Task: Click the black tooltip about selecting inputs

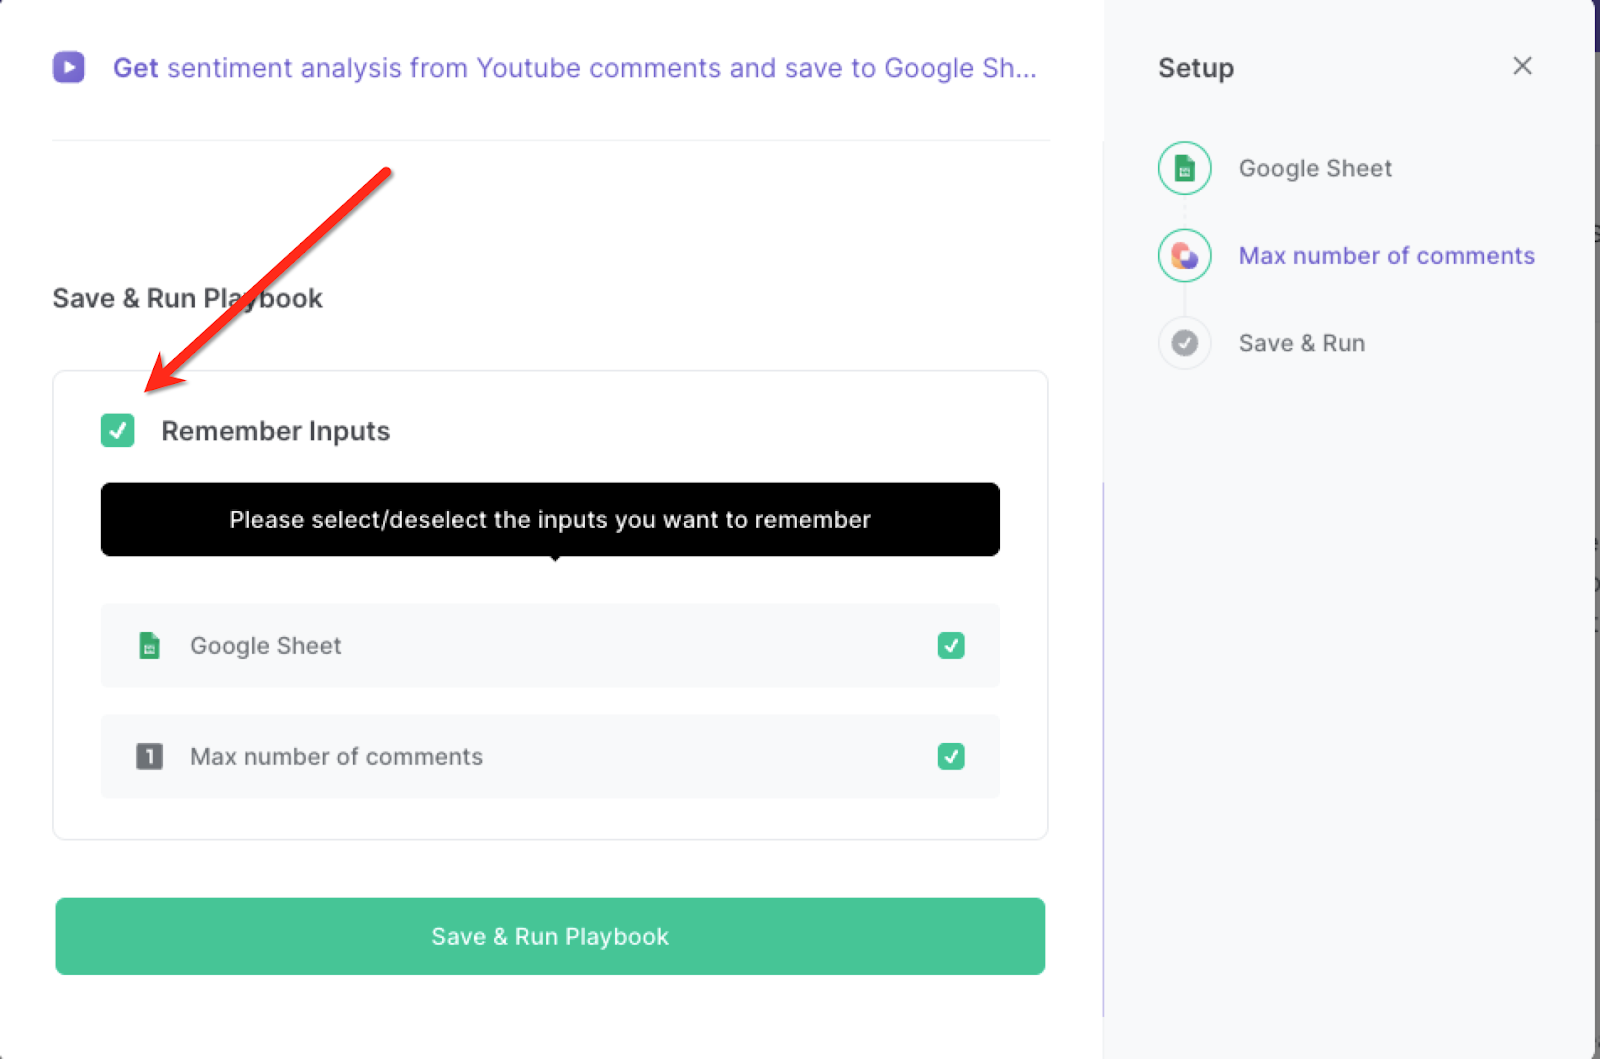Action: coord(550,520)
